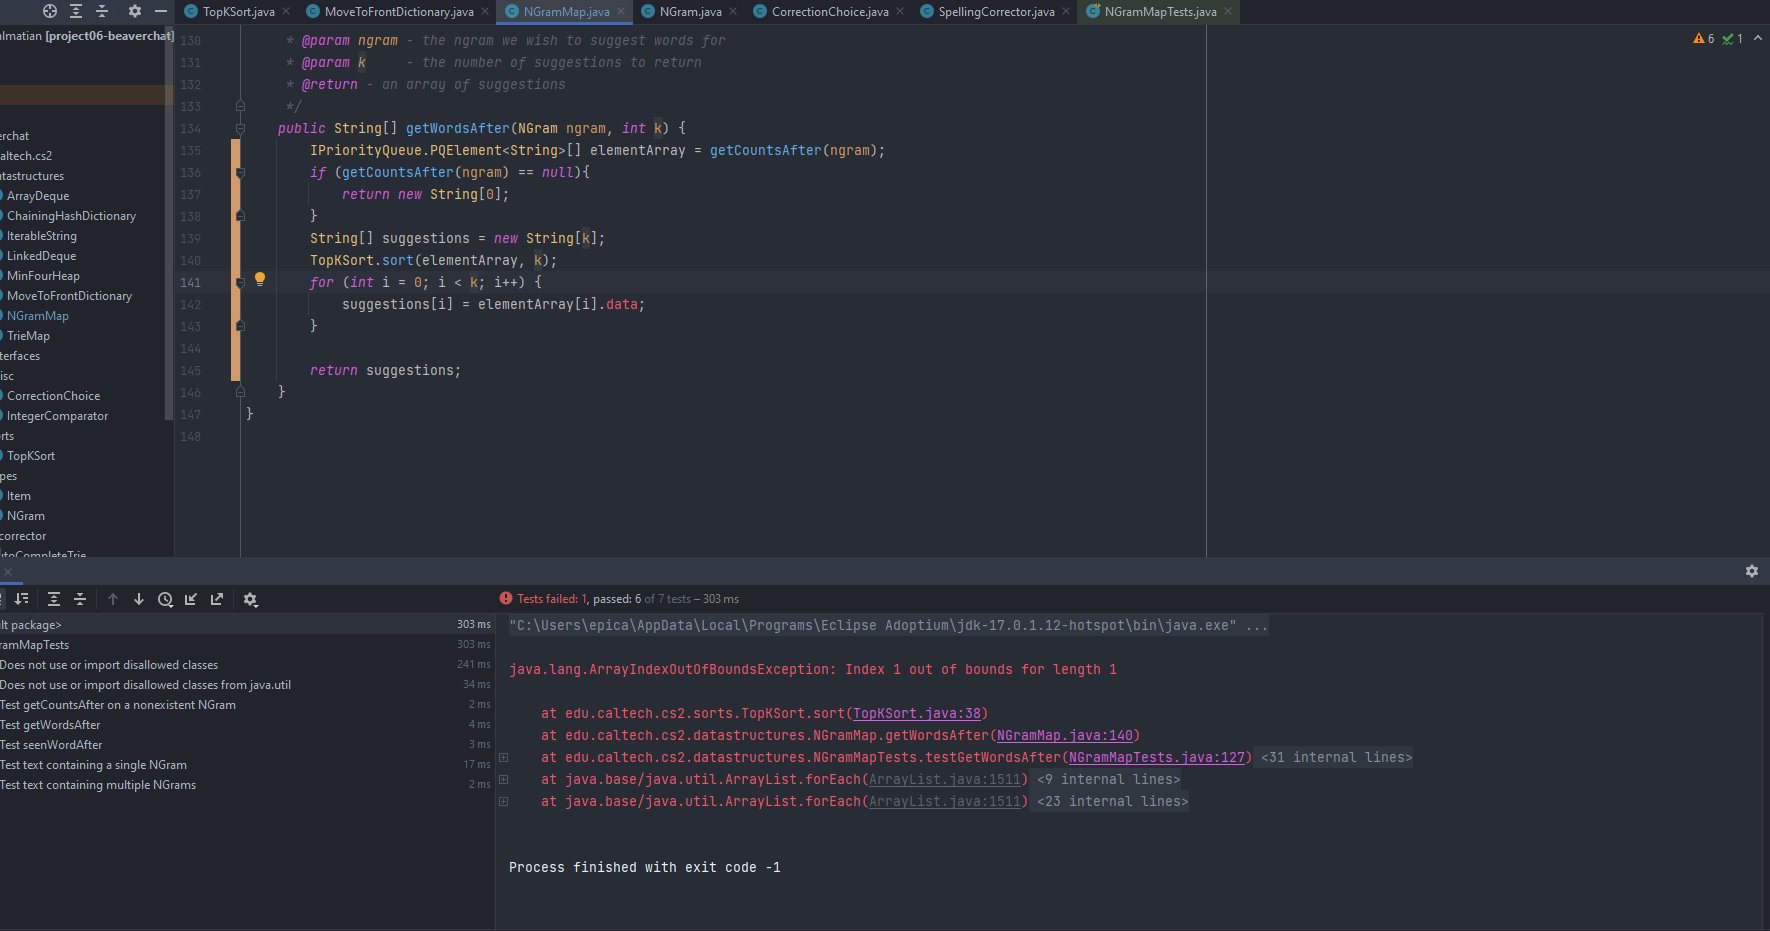Toggle code fold at line 134
The height and width of the screenshot is (931, 1770).
coord(240,128)
